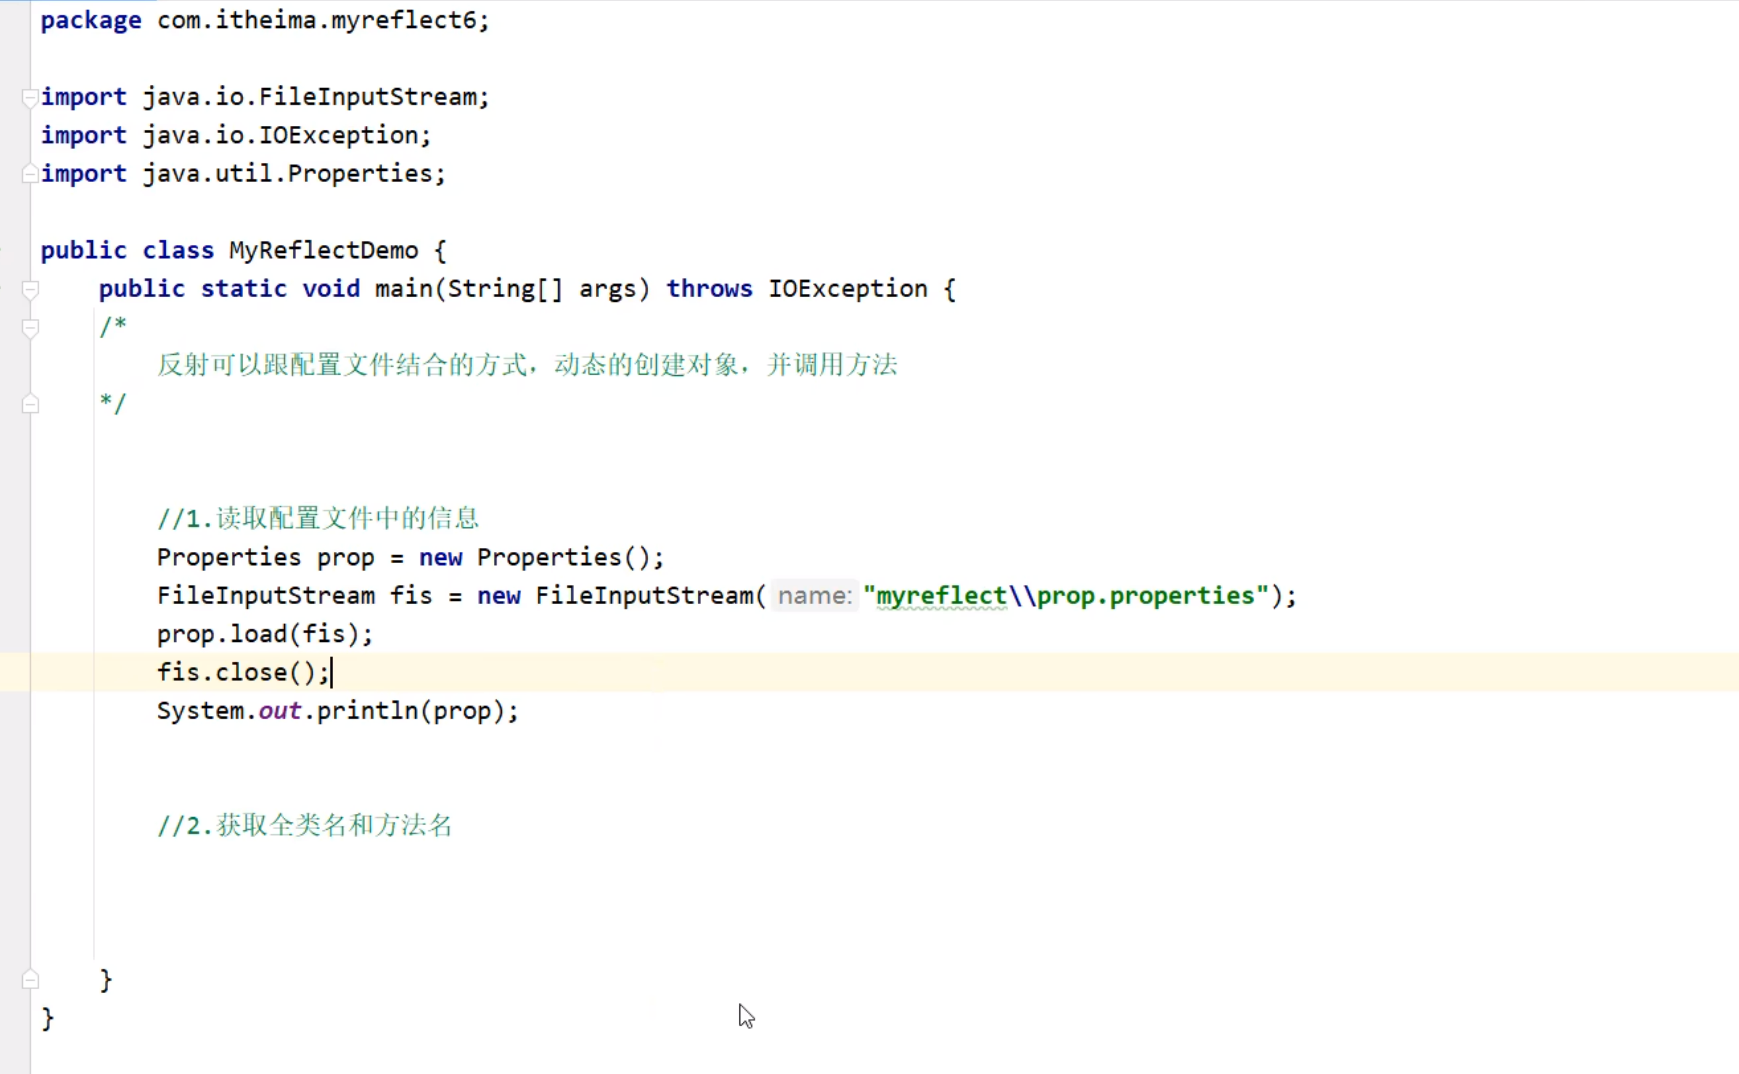This screenshot has width=1739, height=1074.
Task: Collapse the block comment fold marker
Action: 29,327
